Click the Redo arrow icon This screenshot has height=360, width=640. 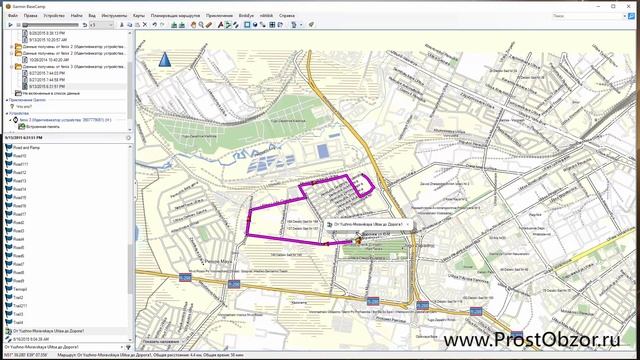click(162, 25)
